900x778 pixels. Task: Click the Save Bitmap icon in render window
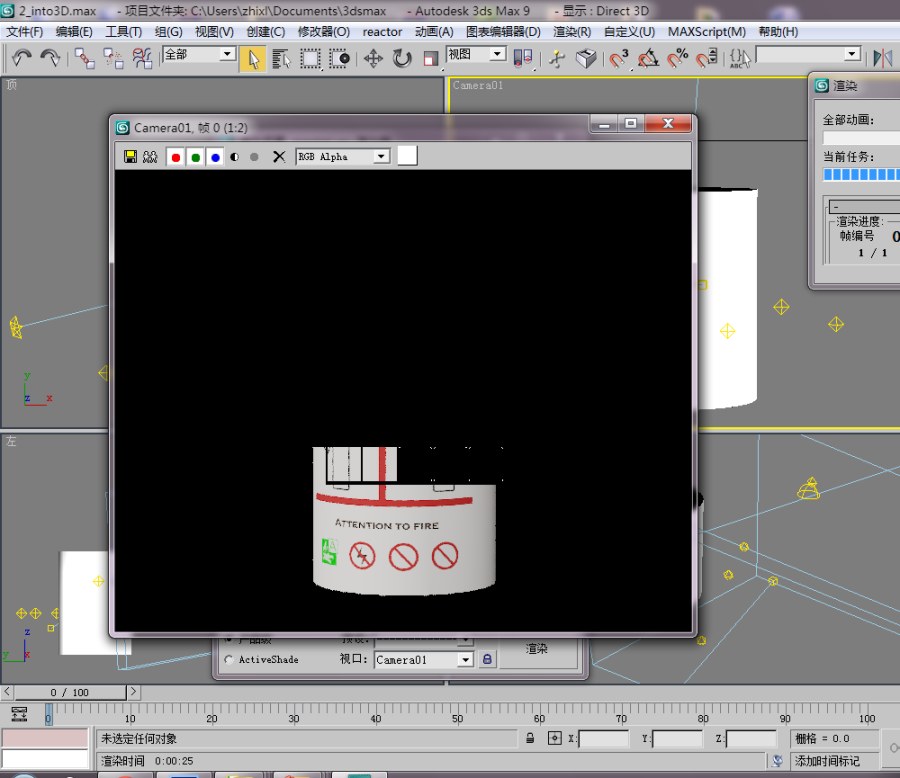pos(130,157)
